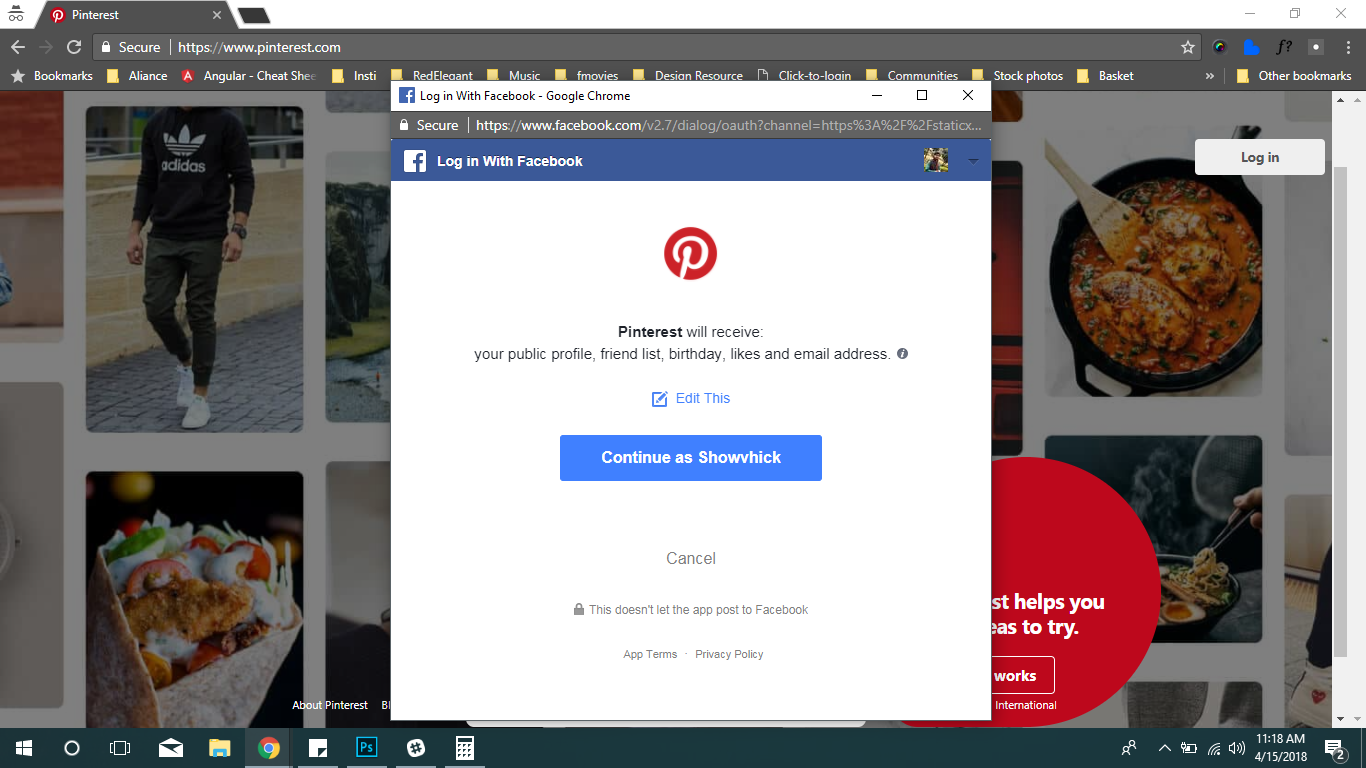This screenshot has width=1366, height=768.
Task: Click the wrap sandwich pin thumbnail
Action: coord(194,599)
